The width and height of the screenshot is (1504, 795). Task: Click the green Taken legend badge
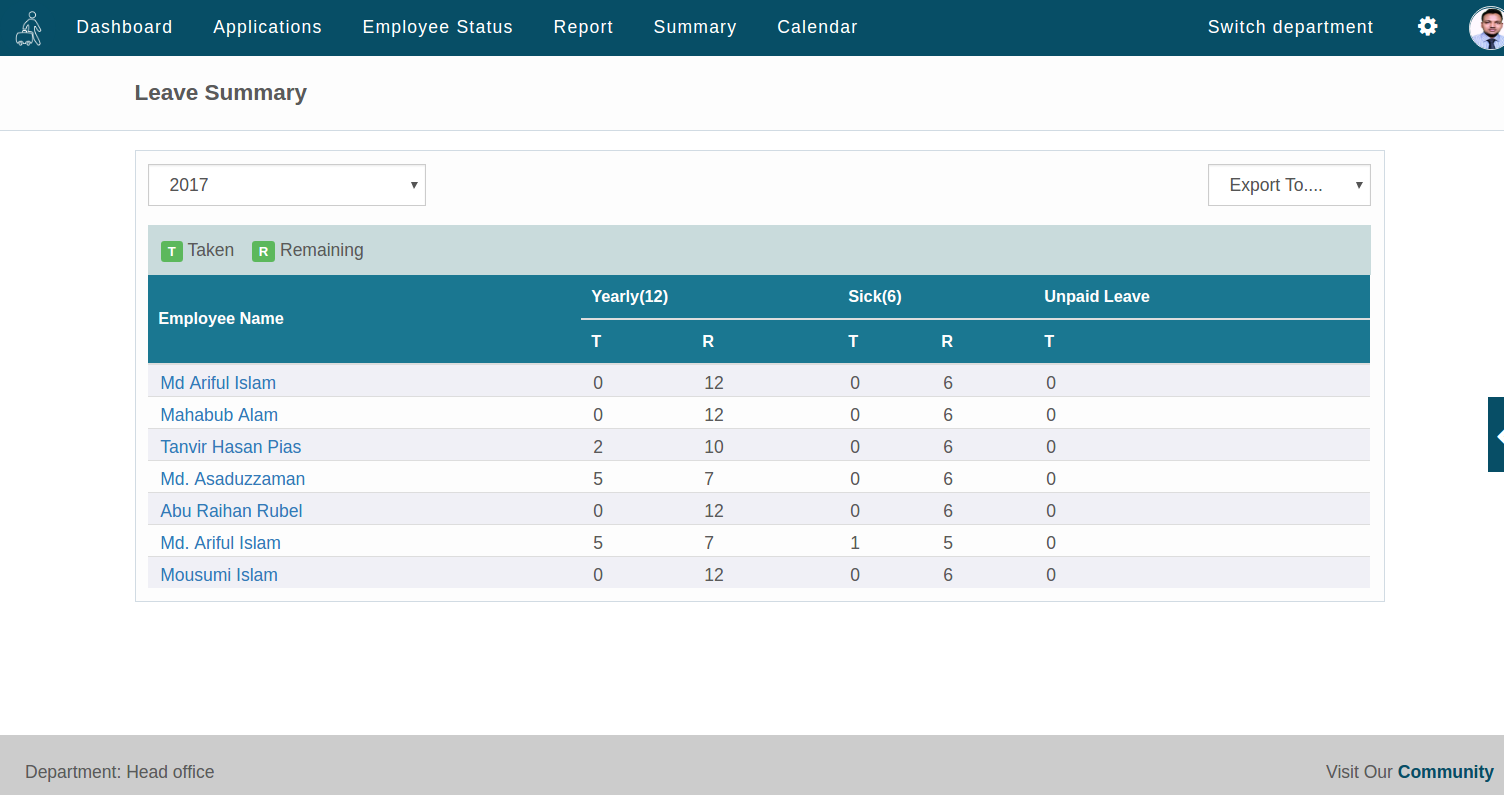tap(172, 251)
